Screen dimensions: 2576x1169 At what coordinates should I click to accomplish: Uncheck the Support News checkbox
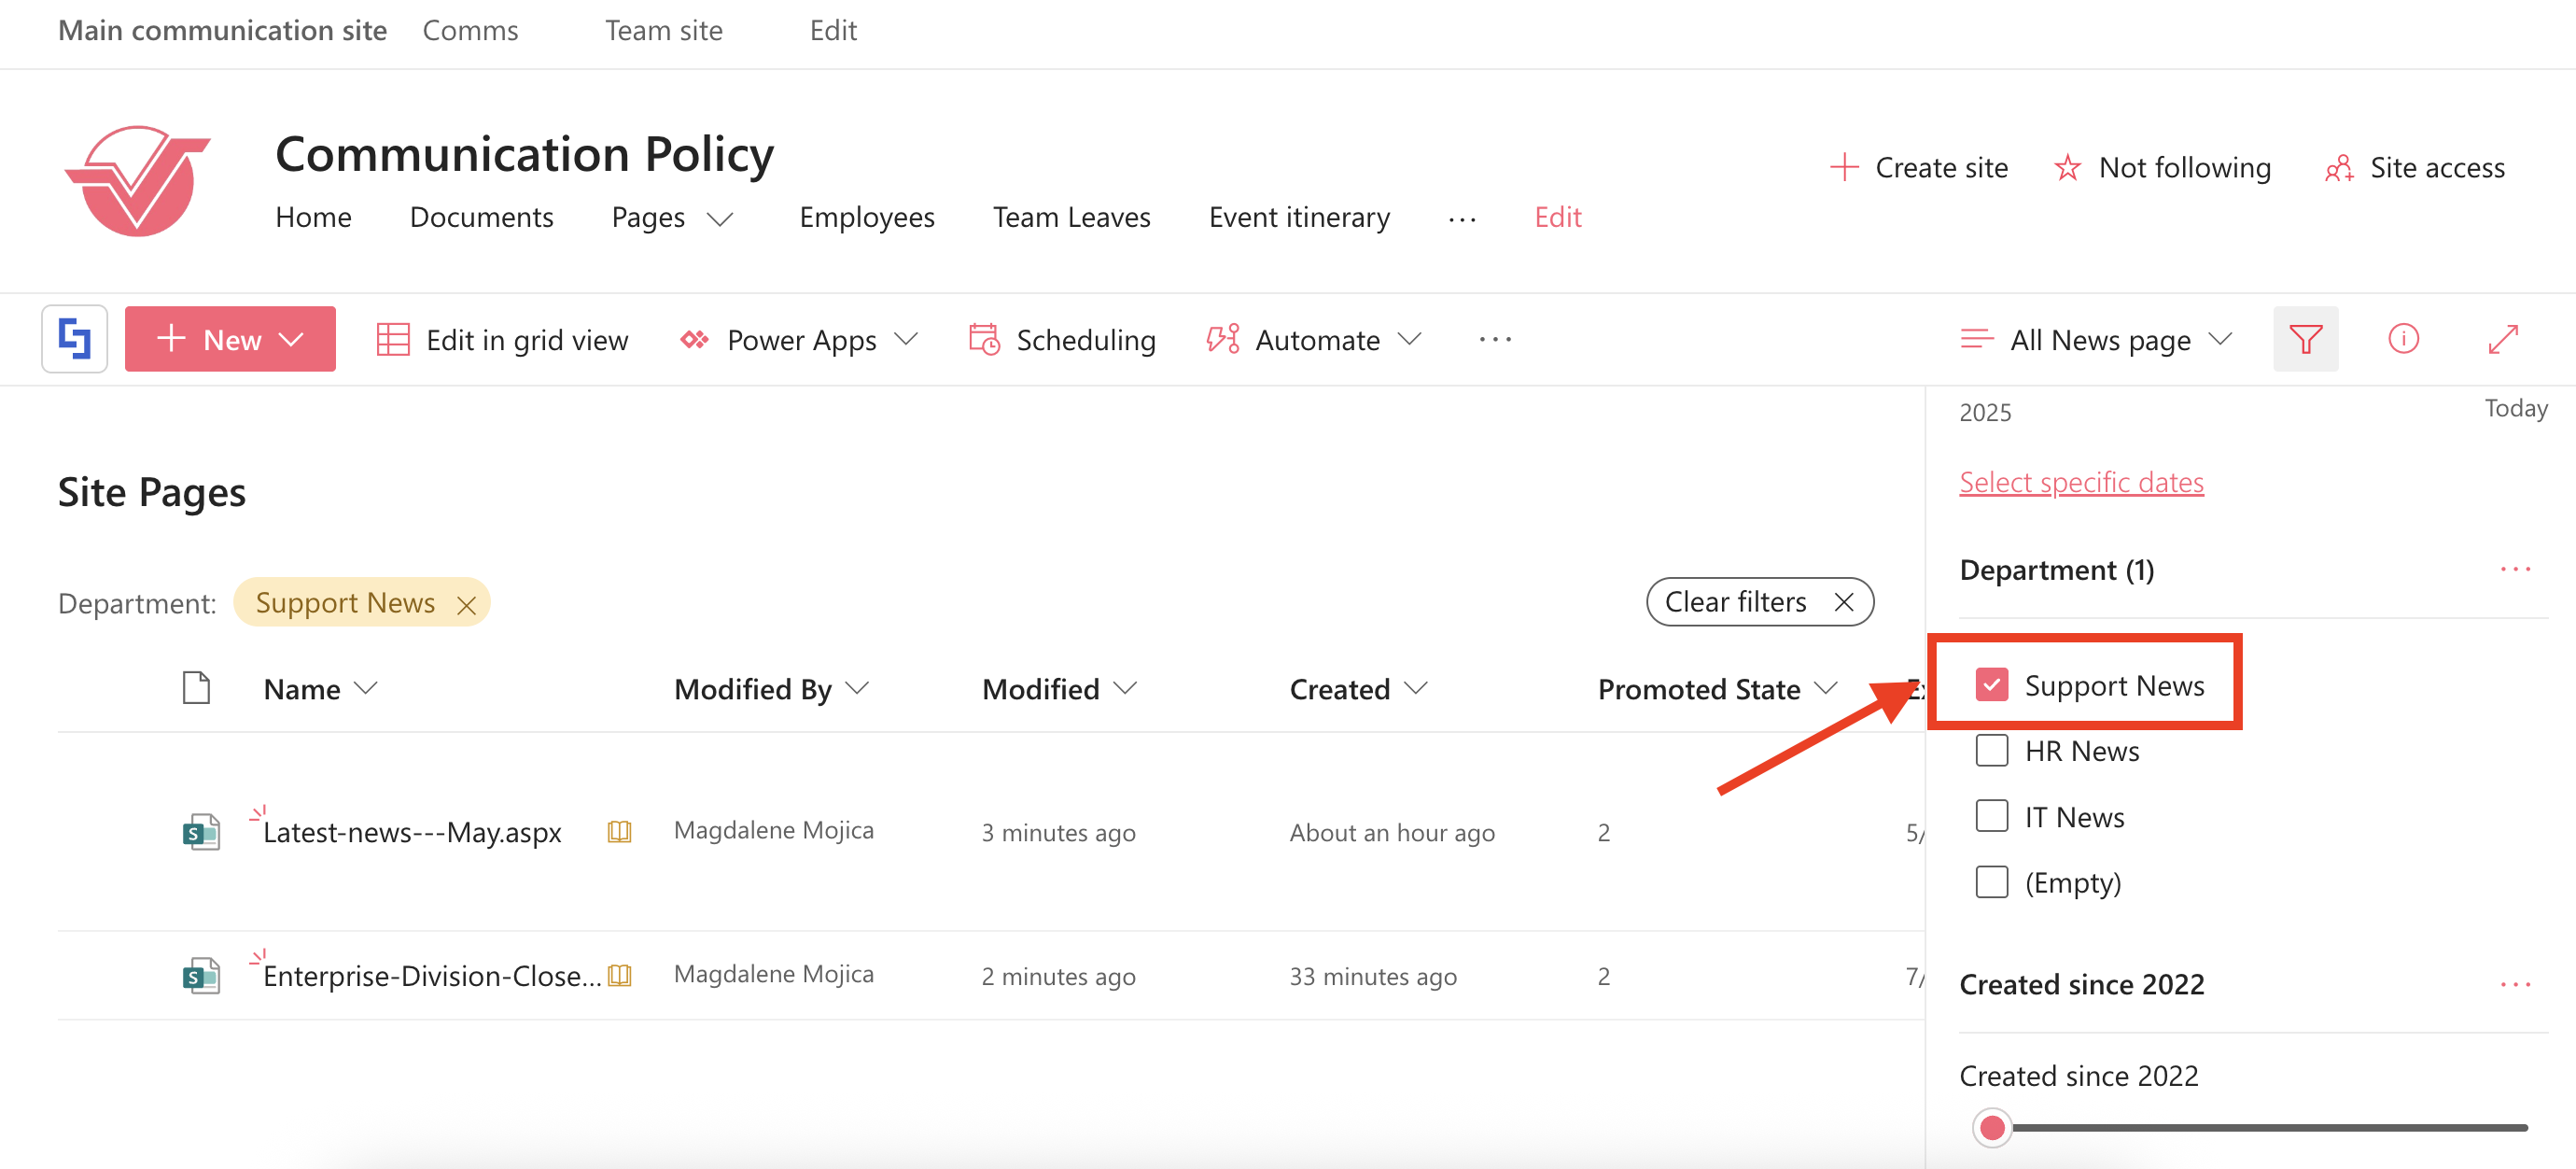(1991, 685)
